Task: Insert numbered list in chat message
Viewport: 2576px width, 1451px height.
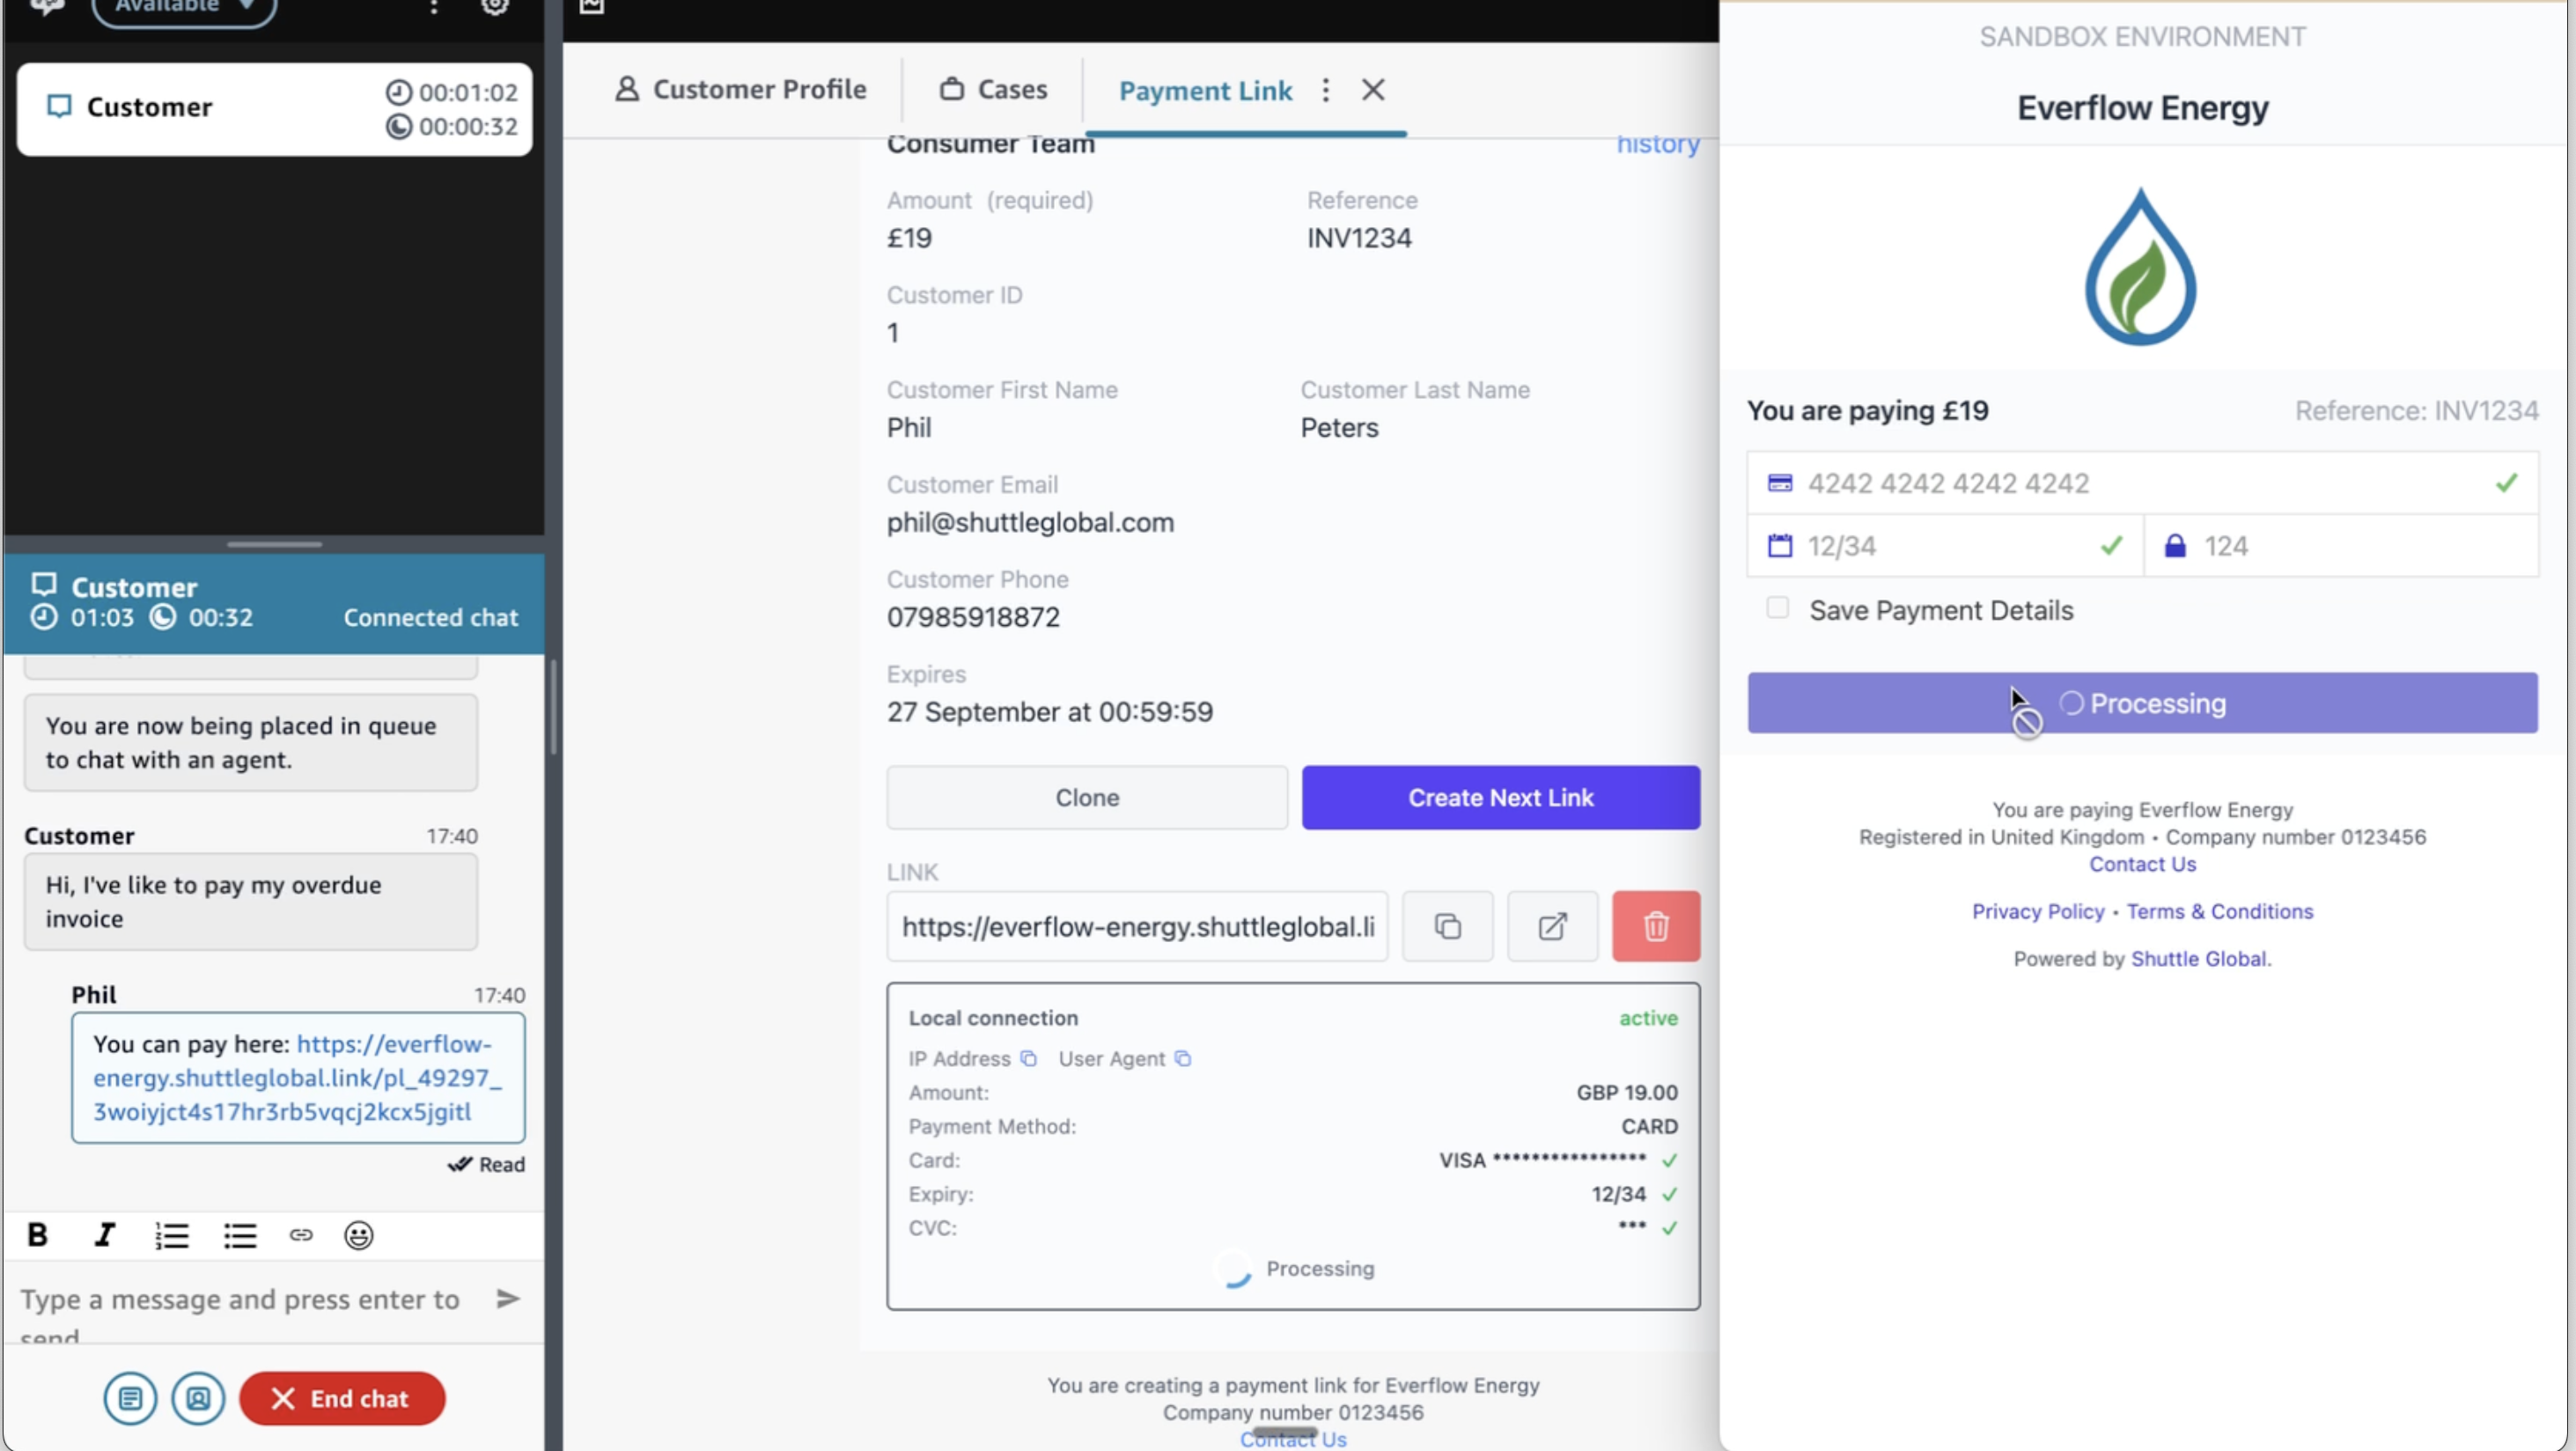Action: click(x=172, y=1235)
